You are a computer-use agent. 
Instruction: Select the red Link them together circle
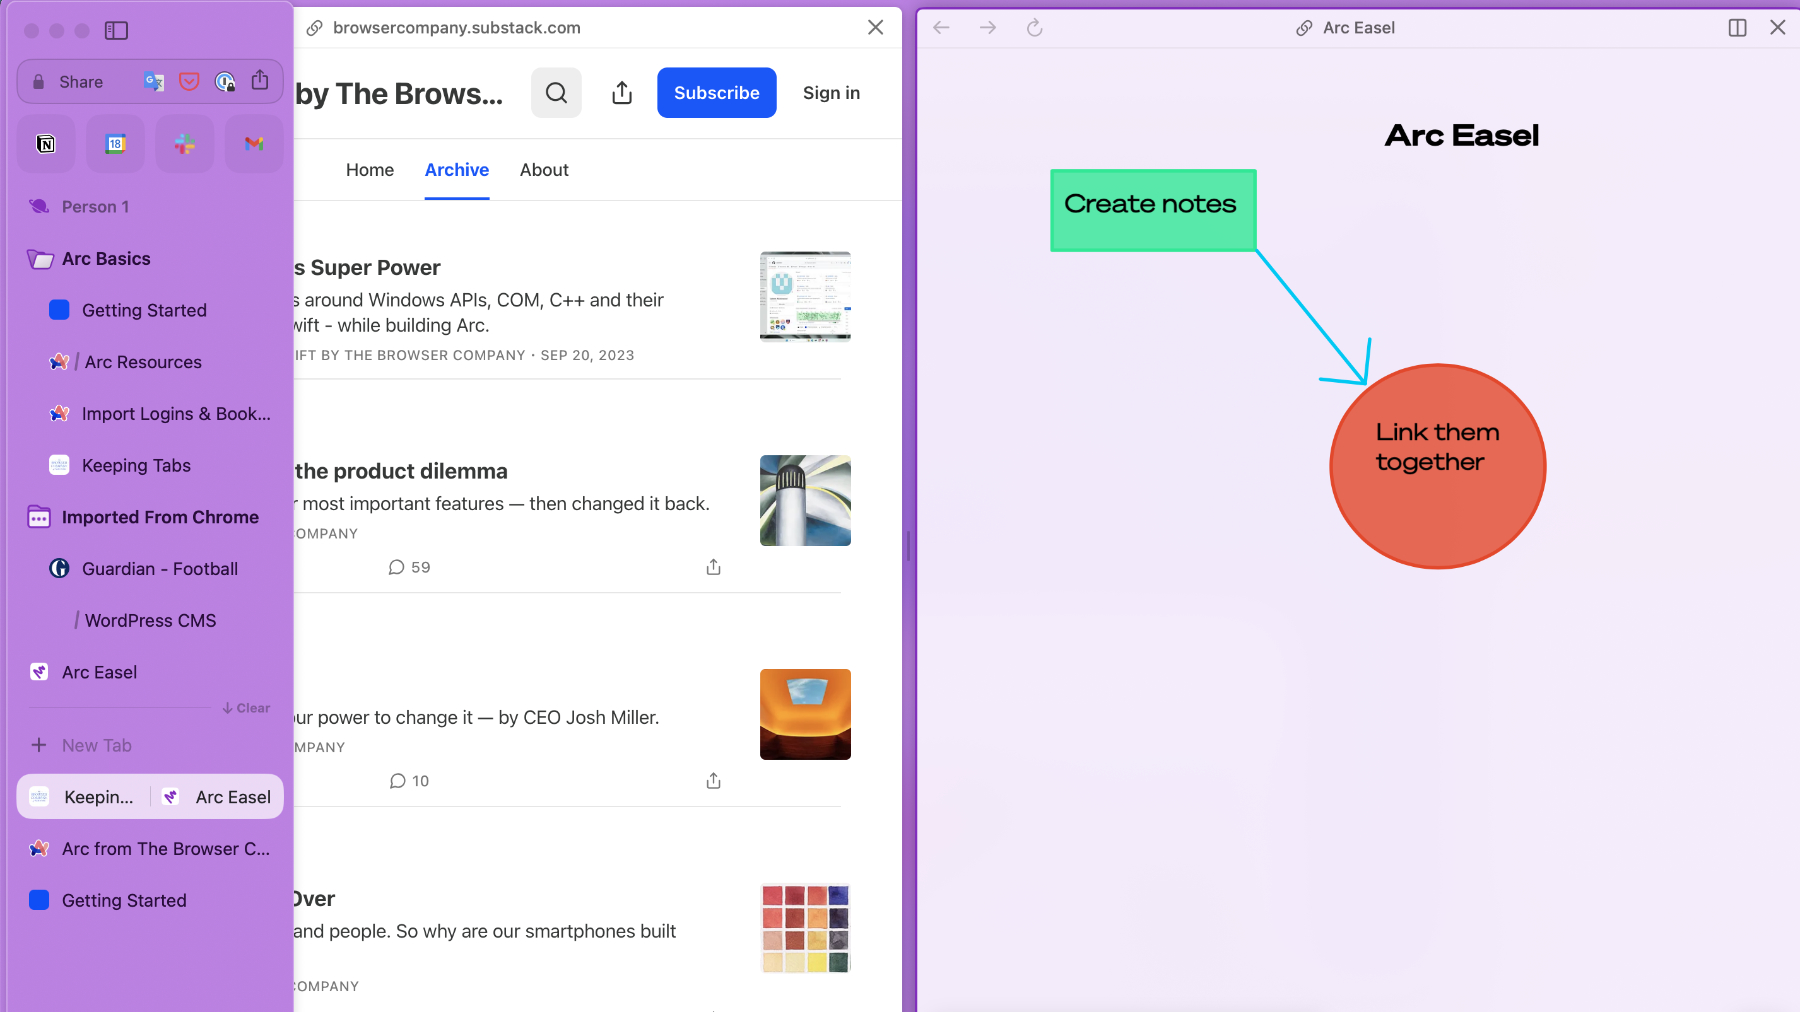[1438, 467]
